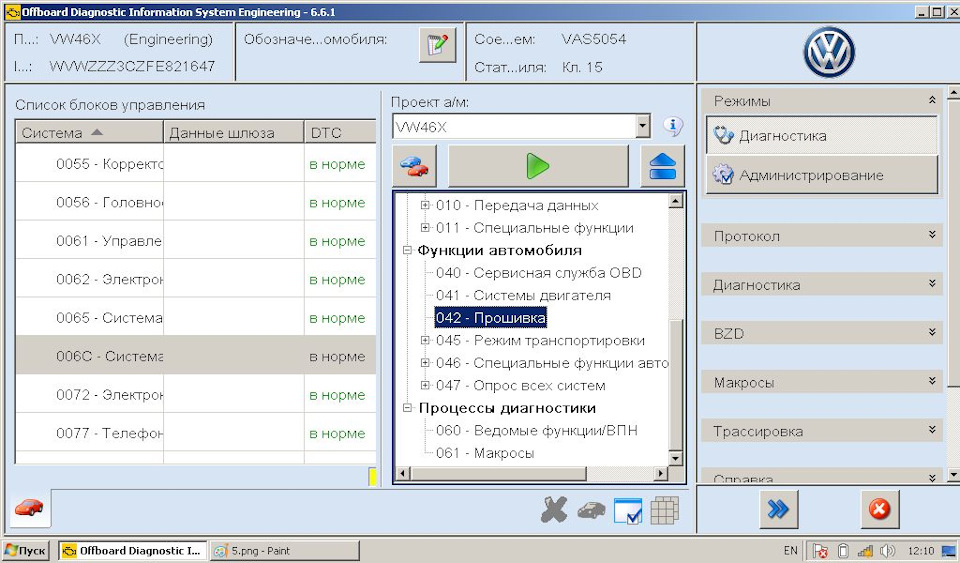Click the two cars vehicle selection button
This screenshot has height=563, width=960.
pyautogui.click(x=414, y=166)
